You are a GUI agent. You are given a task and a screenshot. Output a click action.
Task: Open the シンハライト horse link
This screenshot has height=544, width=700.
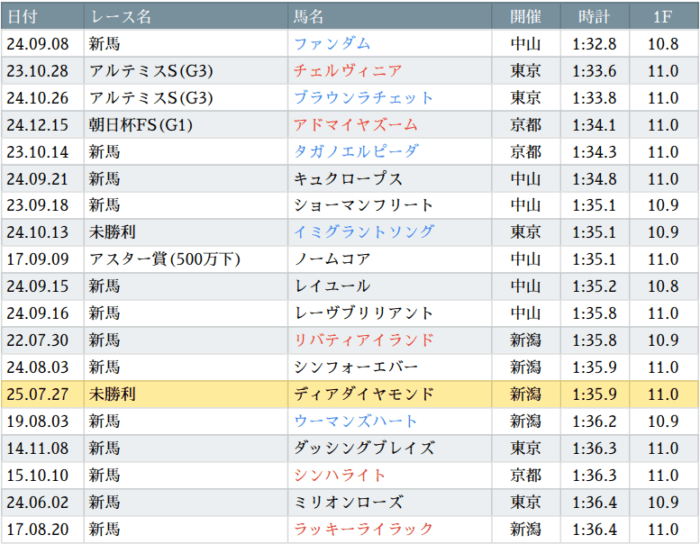tap(340, 475)
